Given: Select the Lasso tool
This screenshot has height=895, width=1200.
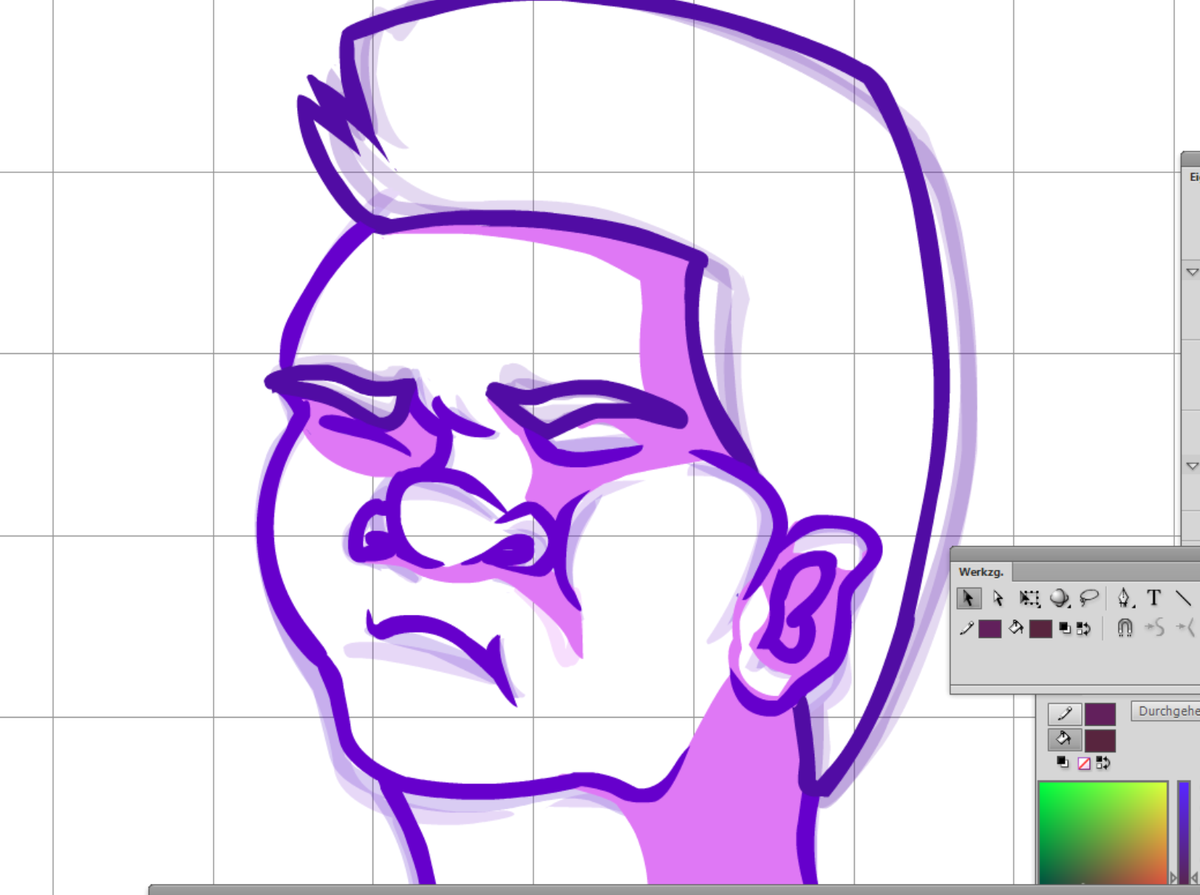Looking at the screenshot, I should coord(1089,598).
